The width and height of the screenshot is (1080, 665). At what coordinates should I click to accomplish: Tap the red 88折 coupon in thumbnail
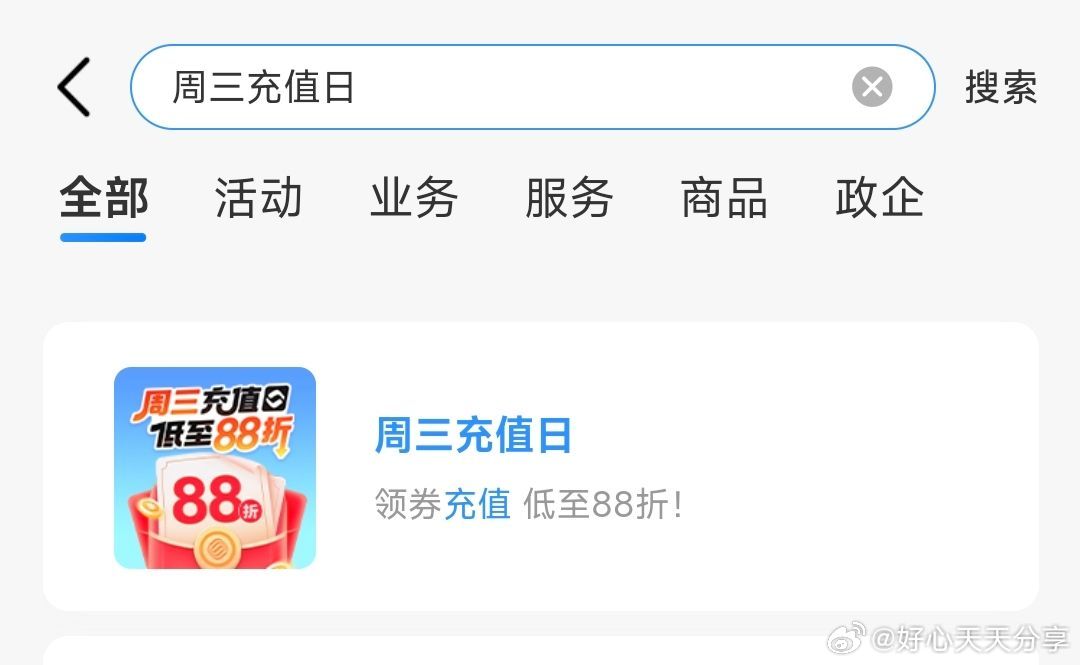pyautogui.click(x=215, y=499)
